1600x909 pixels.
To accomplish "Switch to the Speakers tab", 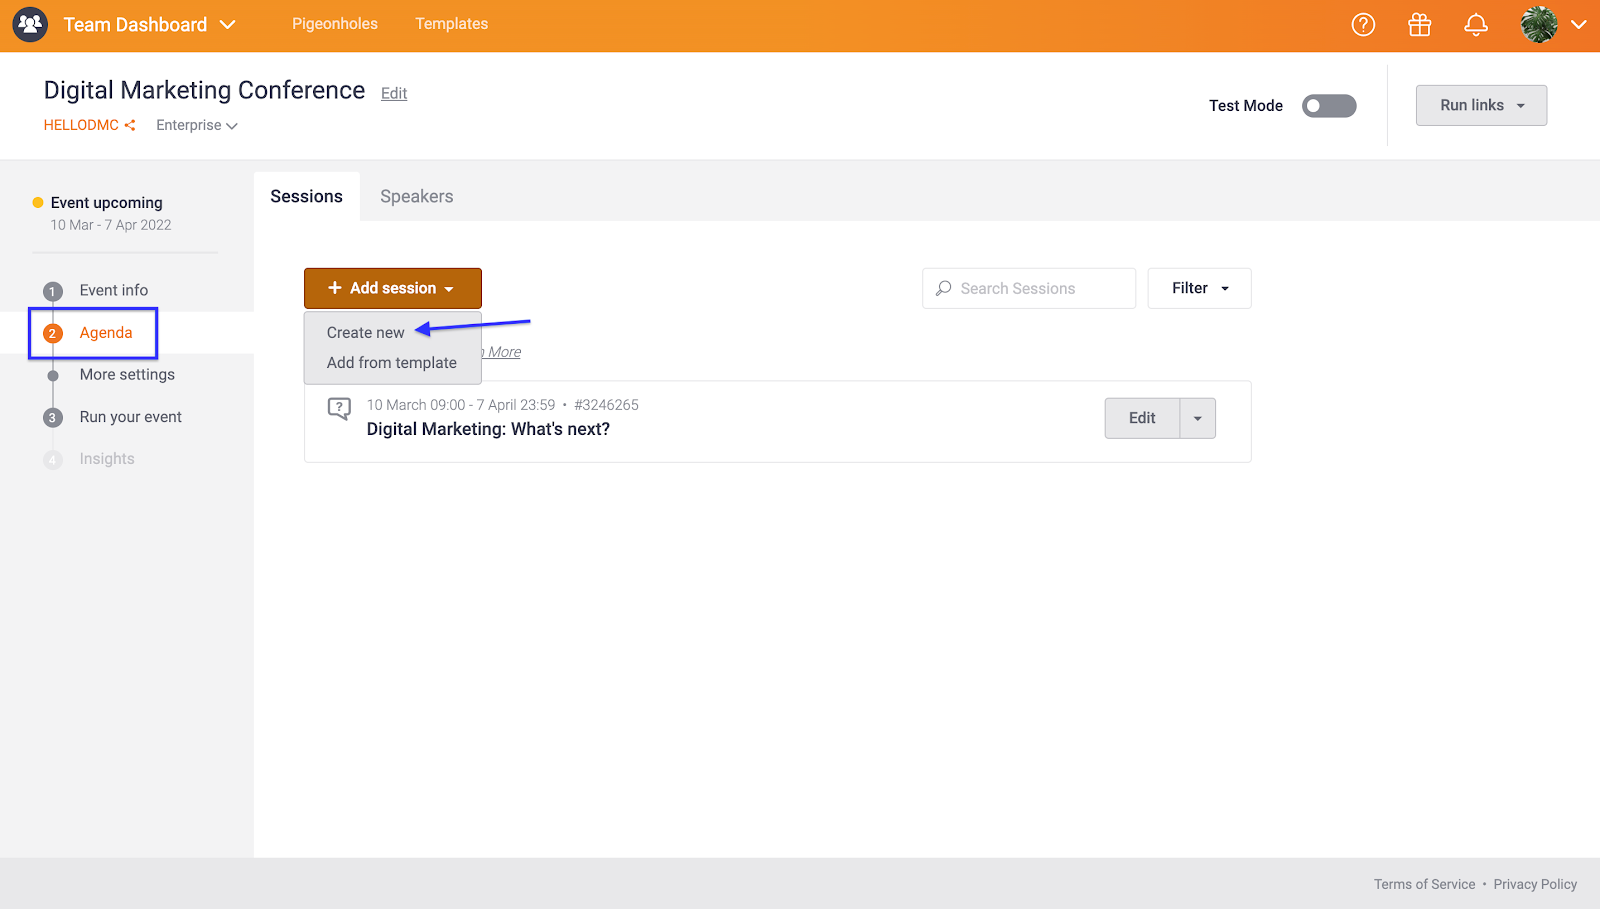I will coord(416,197).
